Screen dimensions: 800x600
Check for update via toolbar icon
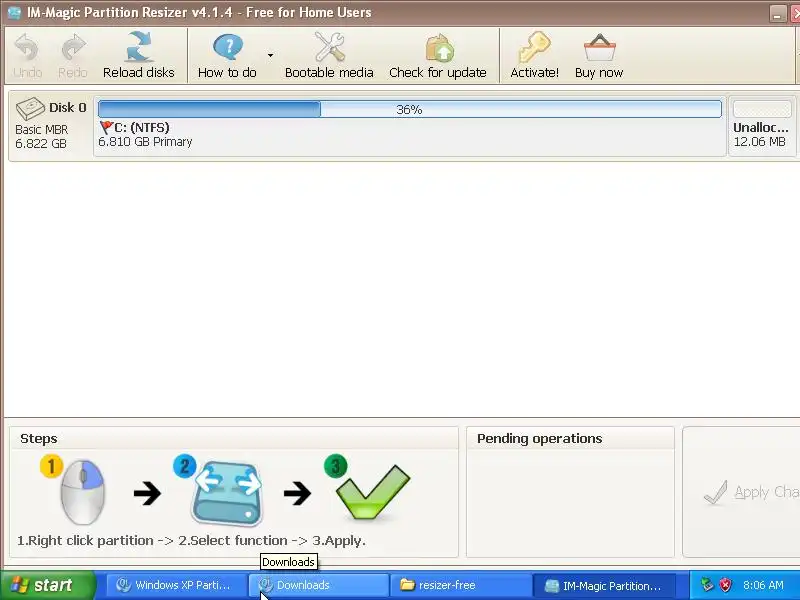click(438, 55)
